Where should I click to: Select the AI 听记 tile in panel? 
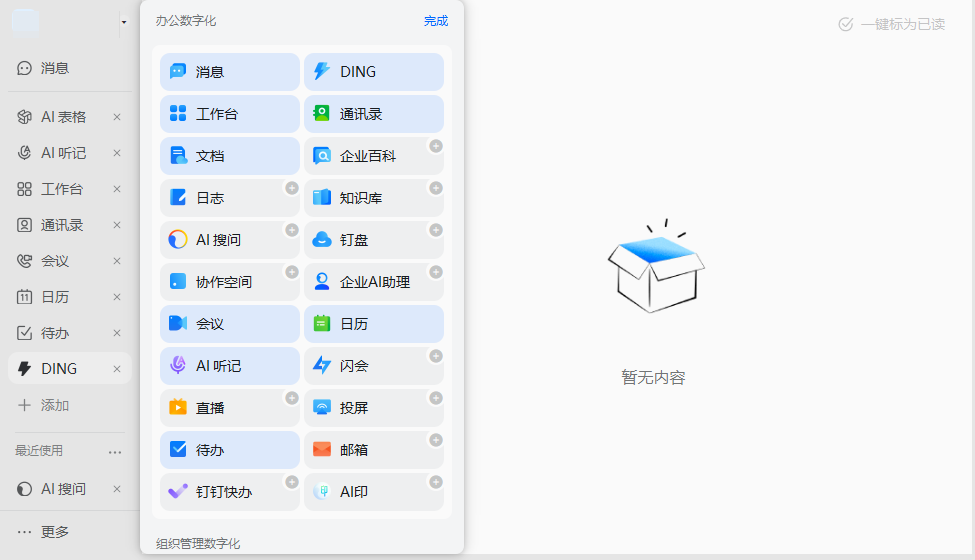[x=230, y=366]
